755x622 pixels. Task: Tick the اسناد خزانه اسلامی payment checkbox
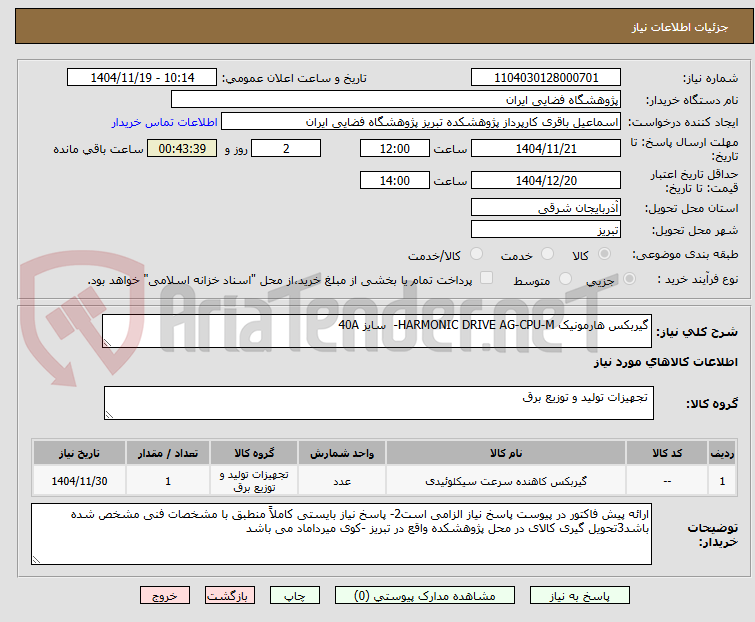[x=487, y=278]
